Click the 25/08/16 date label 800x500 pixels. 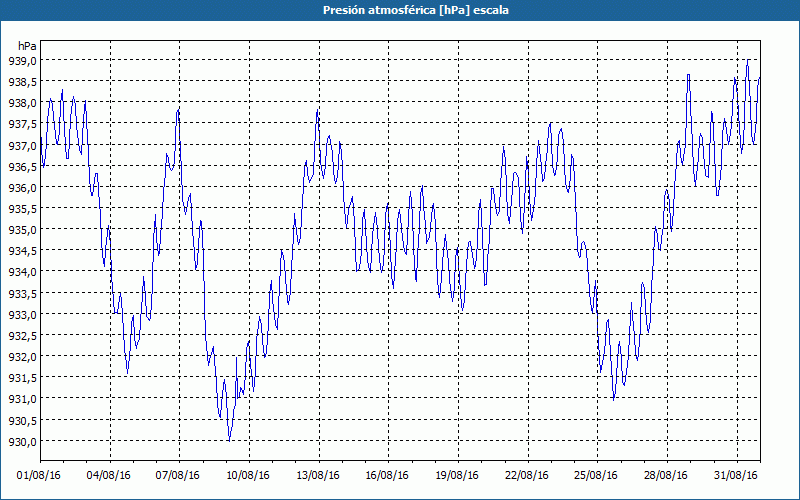click(x=596, y=475)
